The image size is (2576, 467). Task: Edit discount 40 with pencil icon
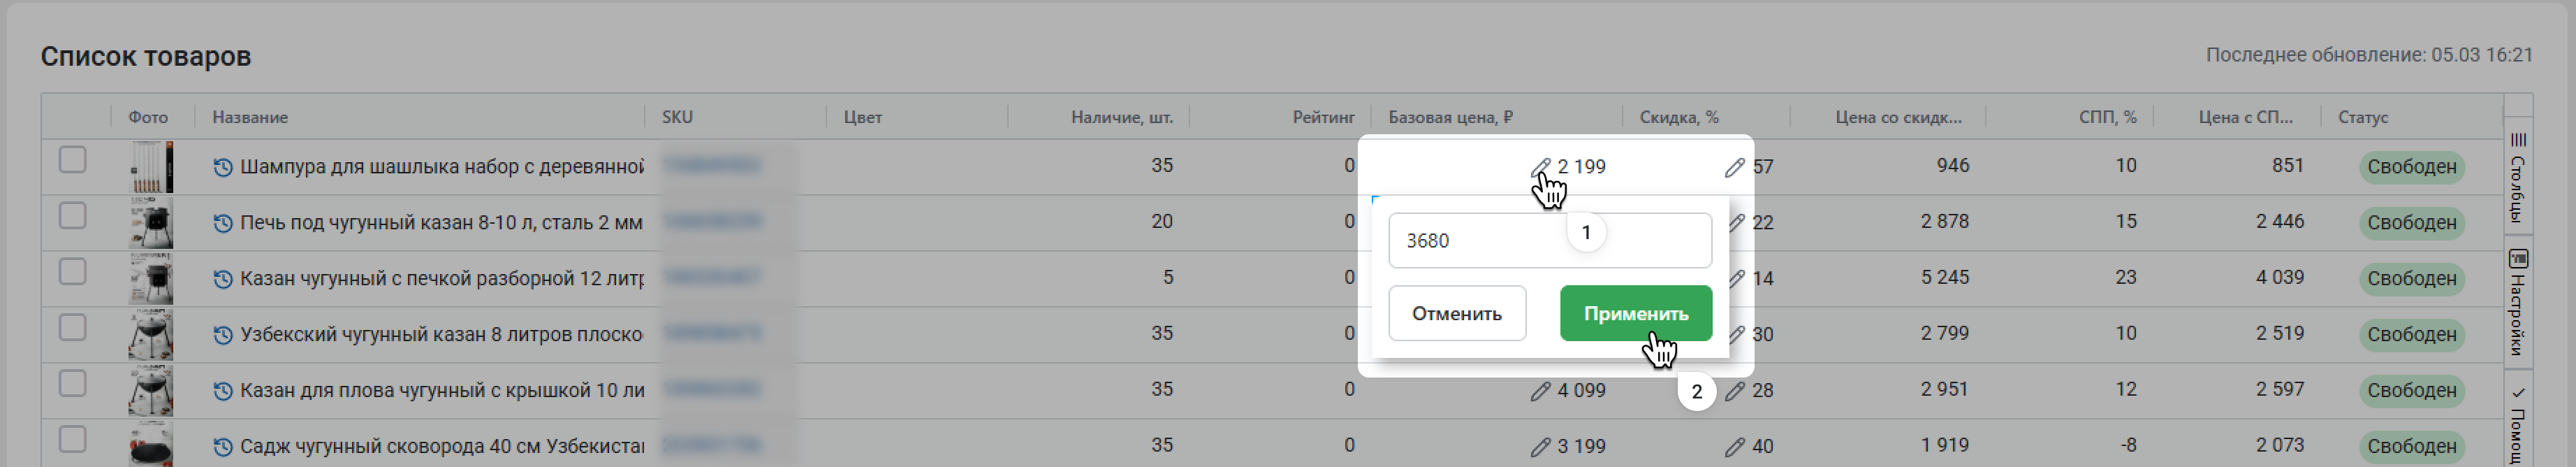click(1734, 447)
